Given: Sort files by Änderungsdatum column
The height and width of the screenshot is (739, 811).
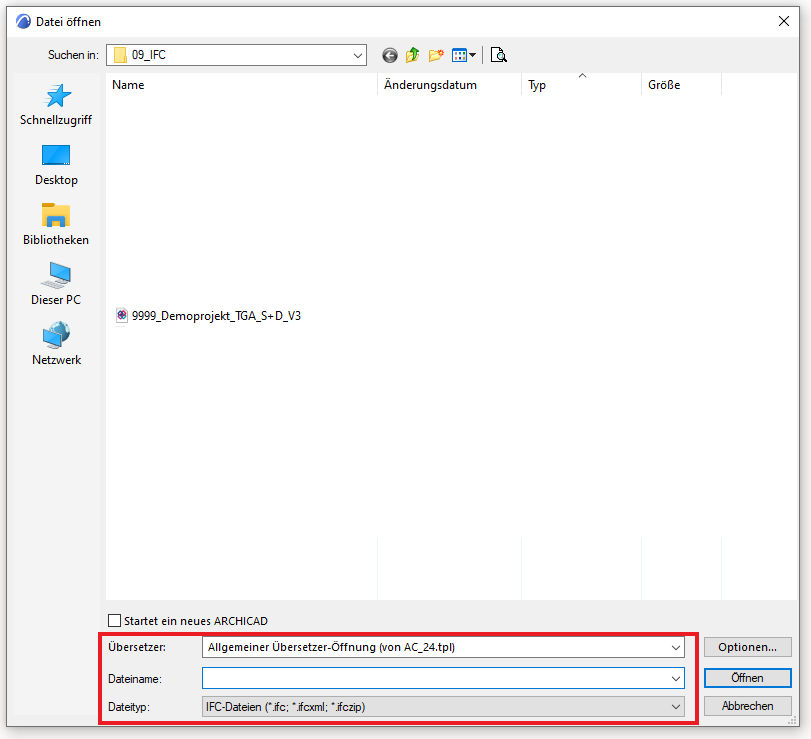Looking at the screenshot, I should 431,85.
